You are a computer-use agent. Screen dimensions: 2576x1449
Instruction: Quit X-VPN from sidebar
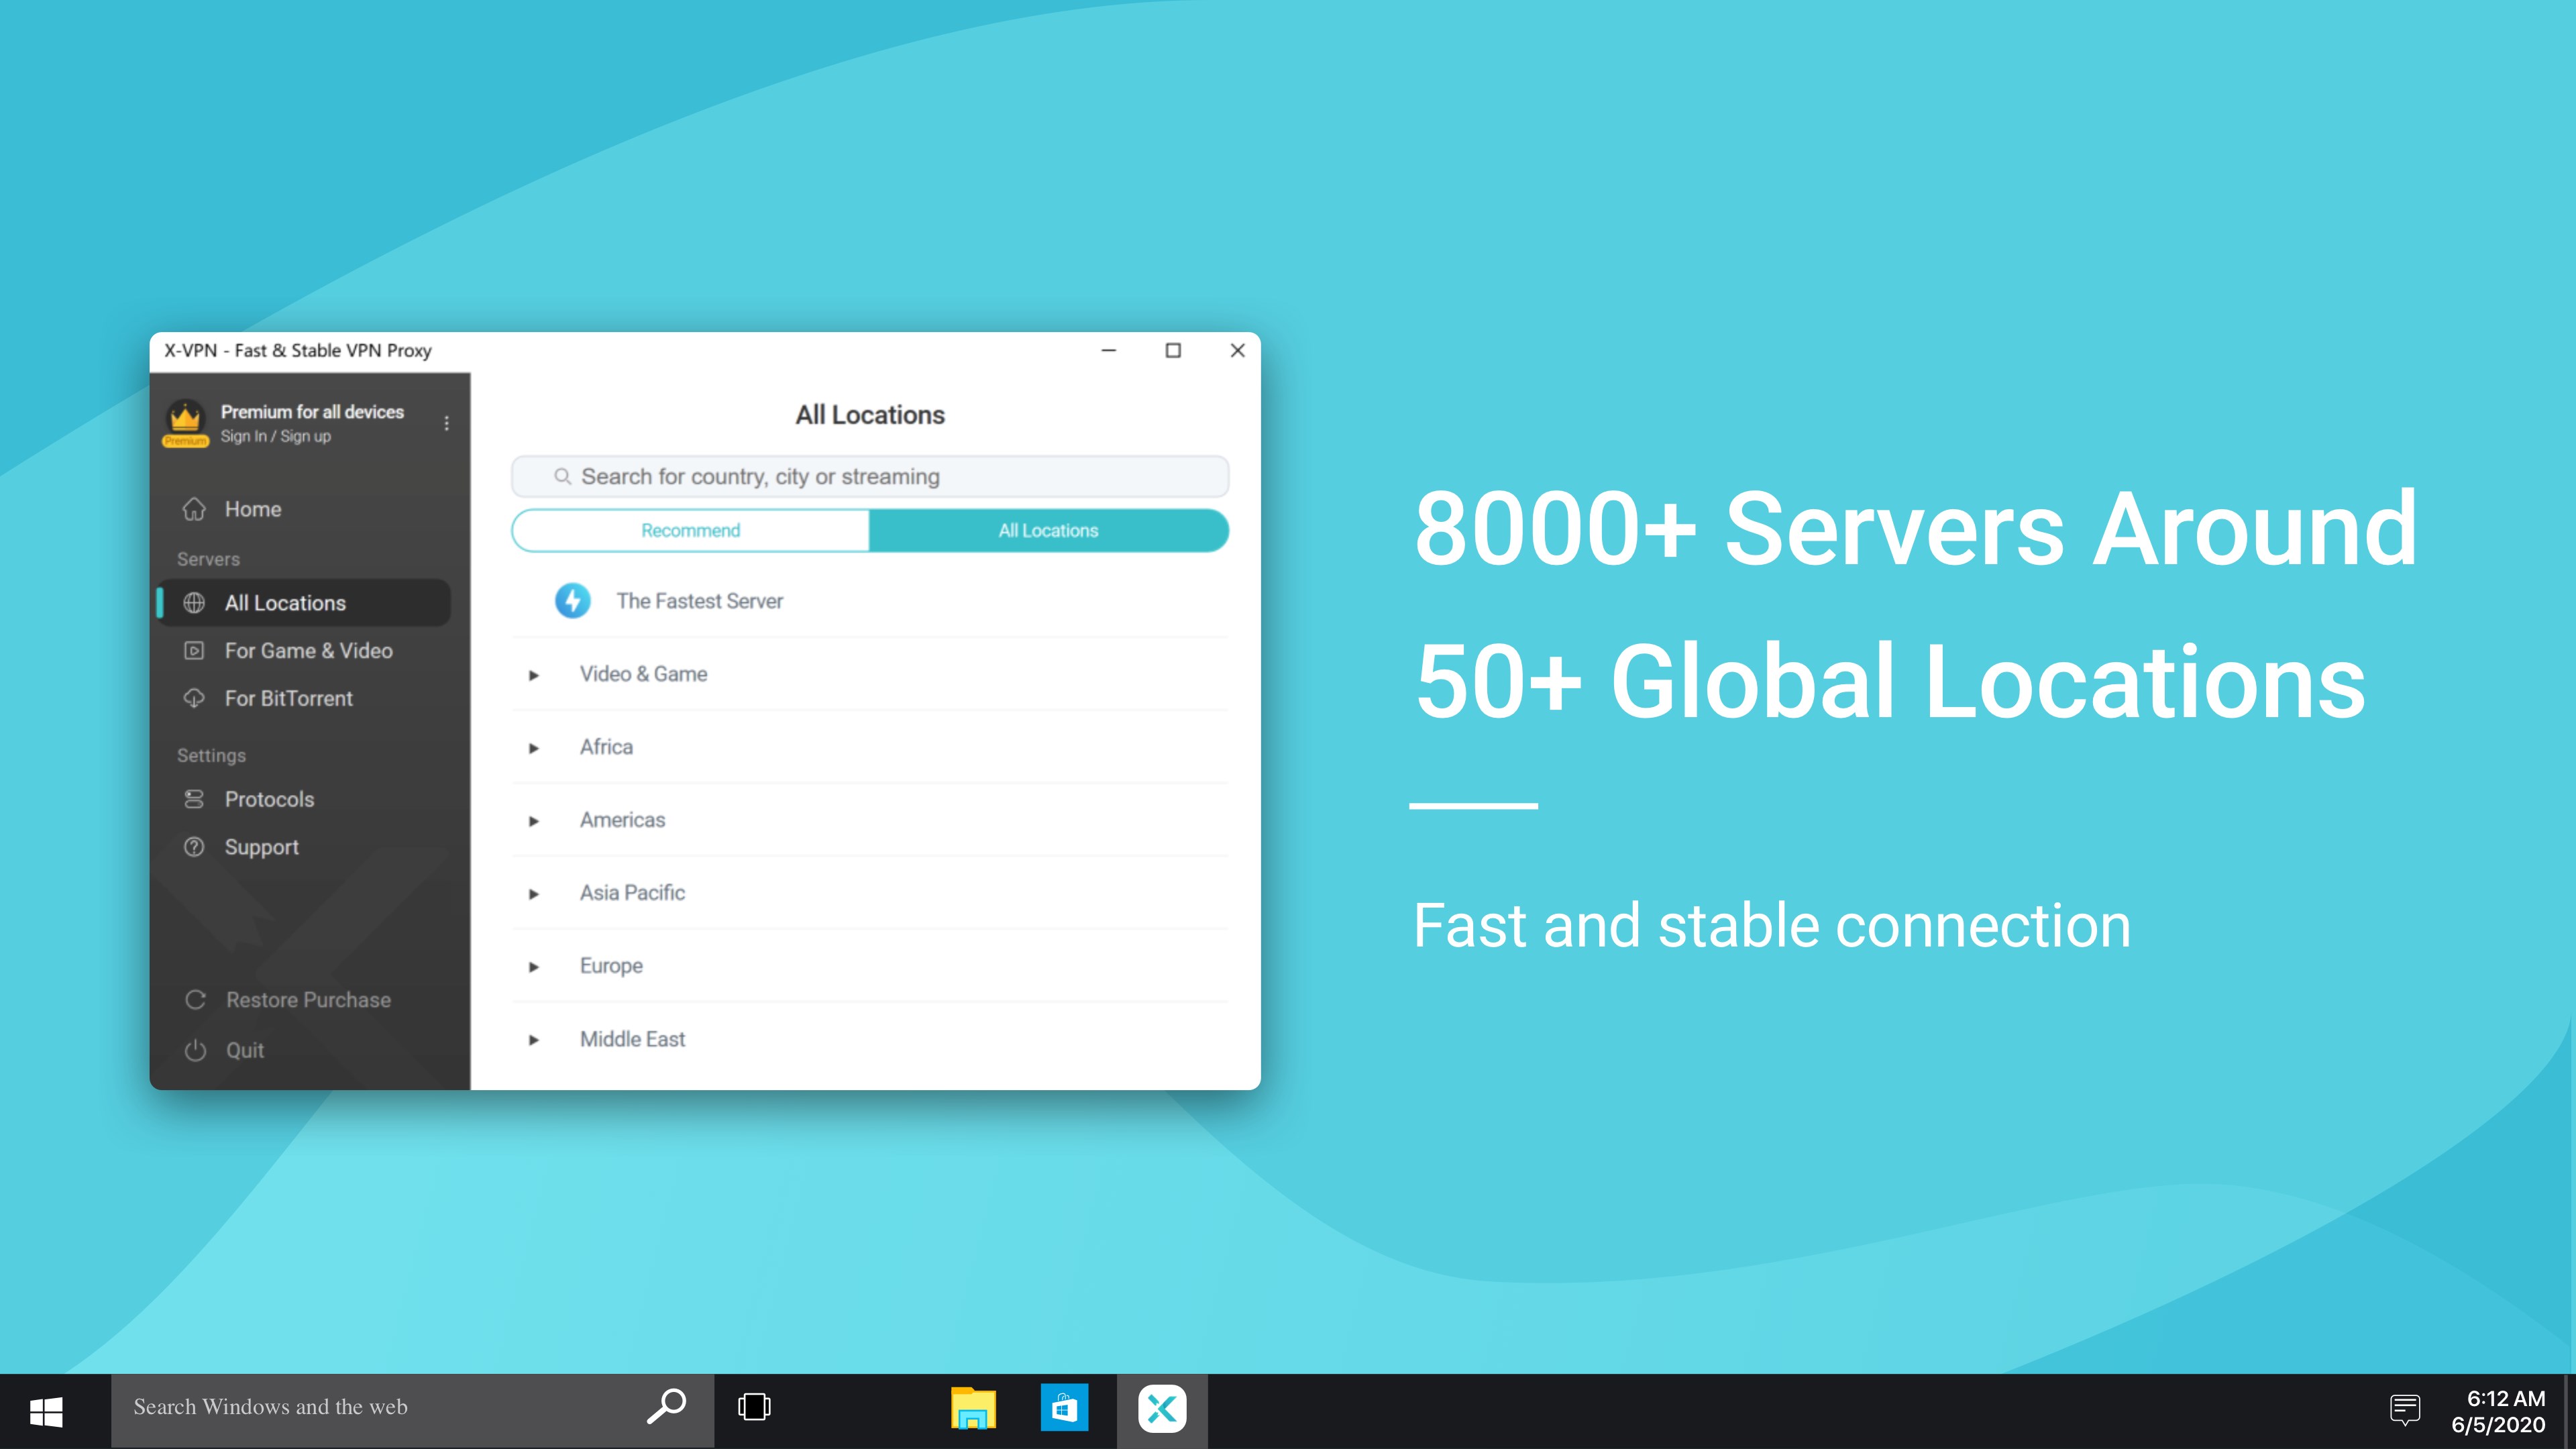pos(244,1050)
